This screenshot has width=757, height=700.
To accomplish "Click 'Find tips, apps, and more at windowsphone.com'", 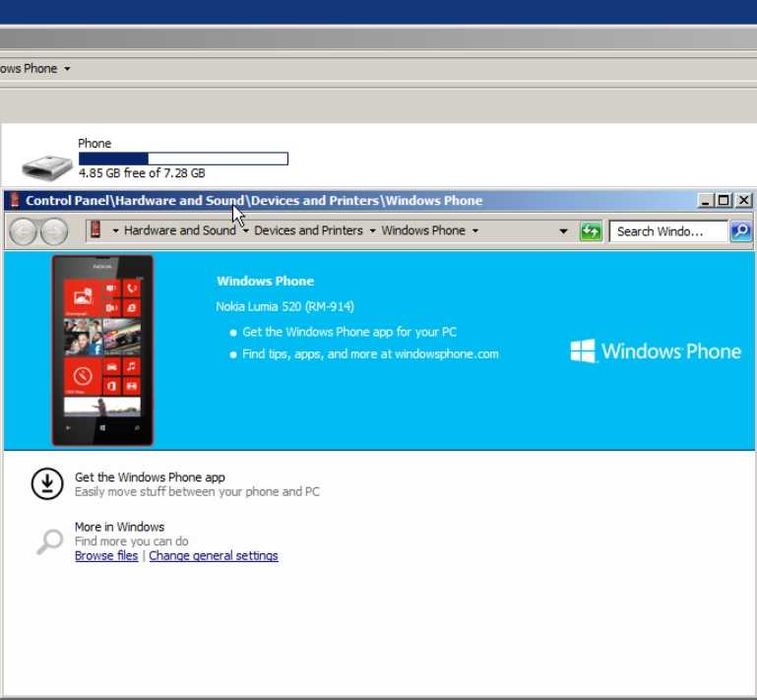I will click(x=370, y=354).
